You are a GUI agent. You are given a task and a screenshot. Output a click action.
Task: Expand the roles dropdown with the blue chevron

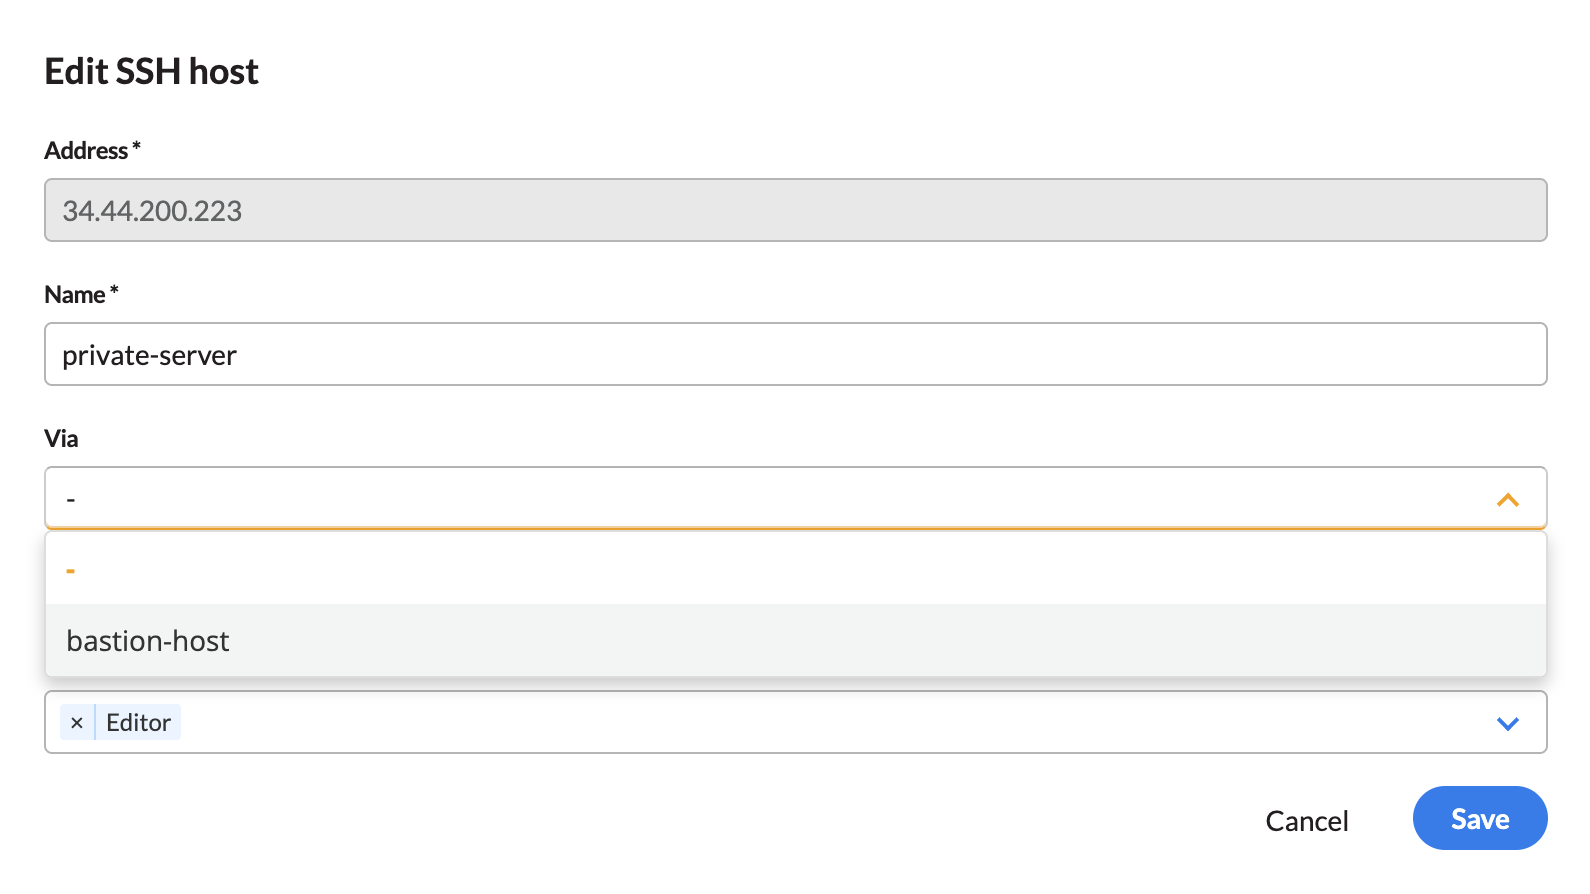point(1507,723)
